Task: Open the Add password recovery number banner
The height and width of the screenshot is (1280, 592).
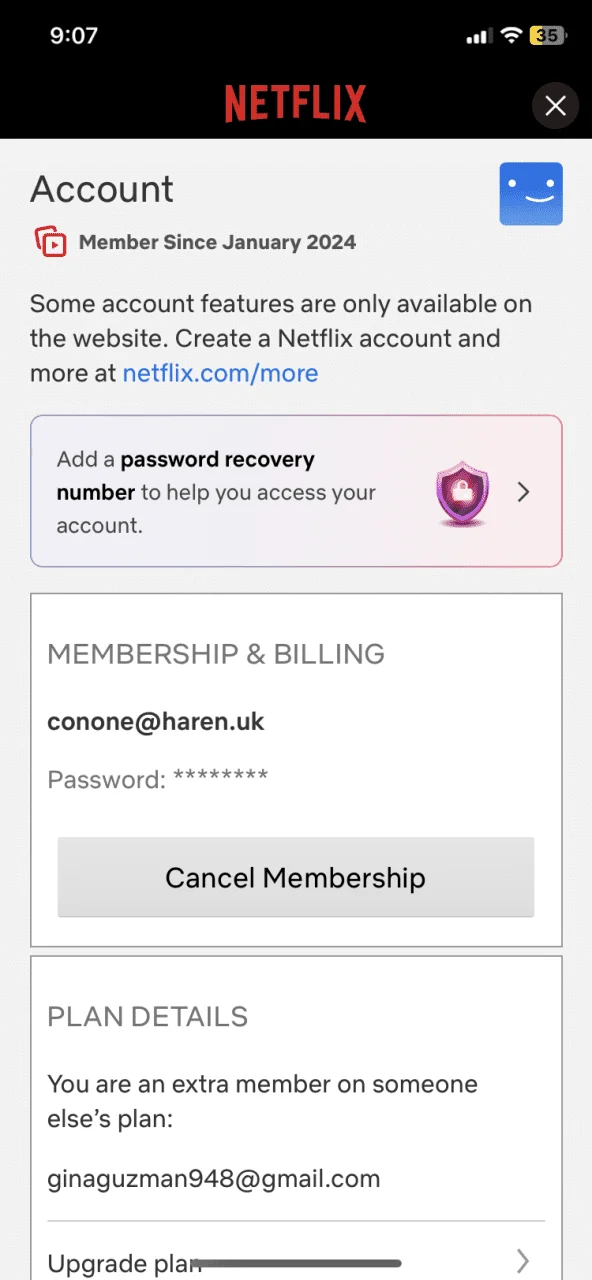Action: 296,491
